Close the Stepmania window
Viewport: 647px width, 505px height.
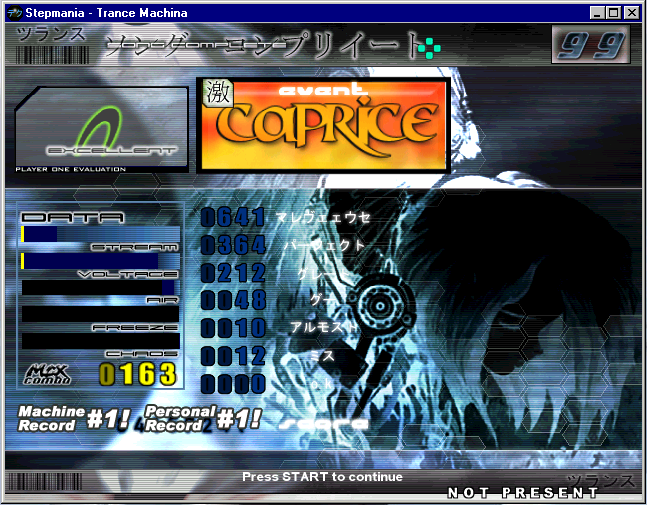coord(632,13)
